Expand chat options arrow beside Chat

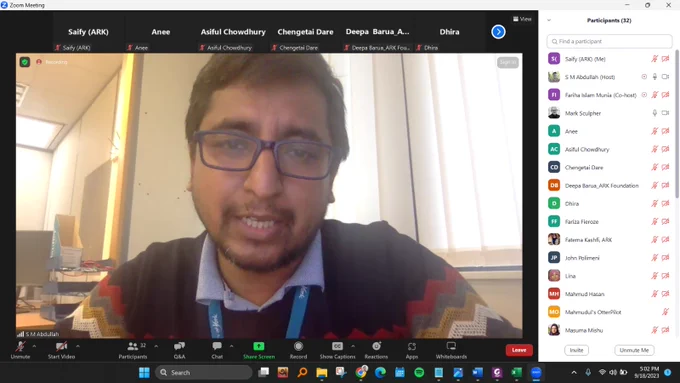point(231,346)
